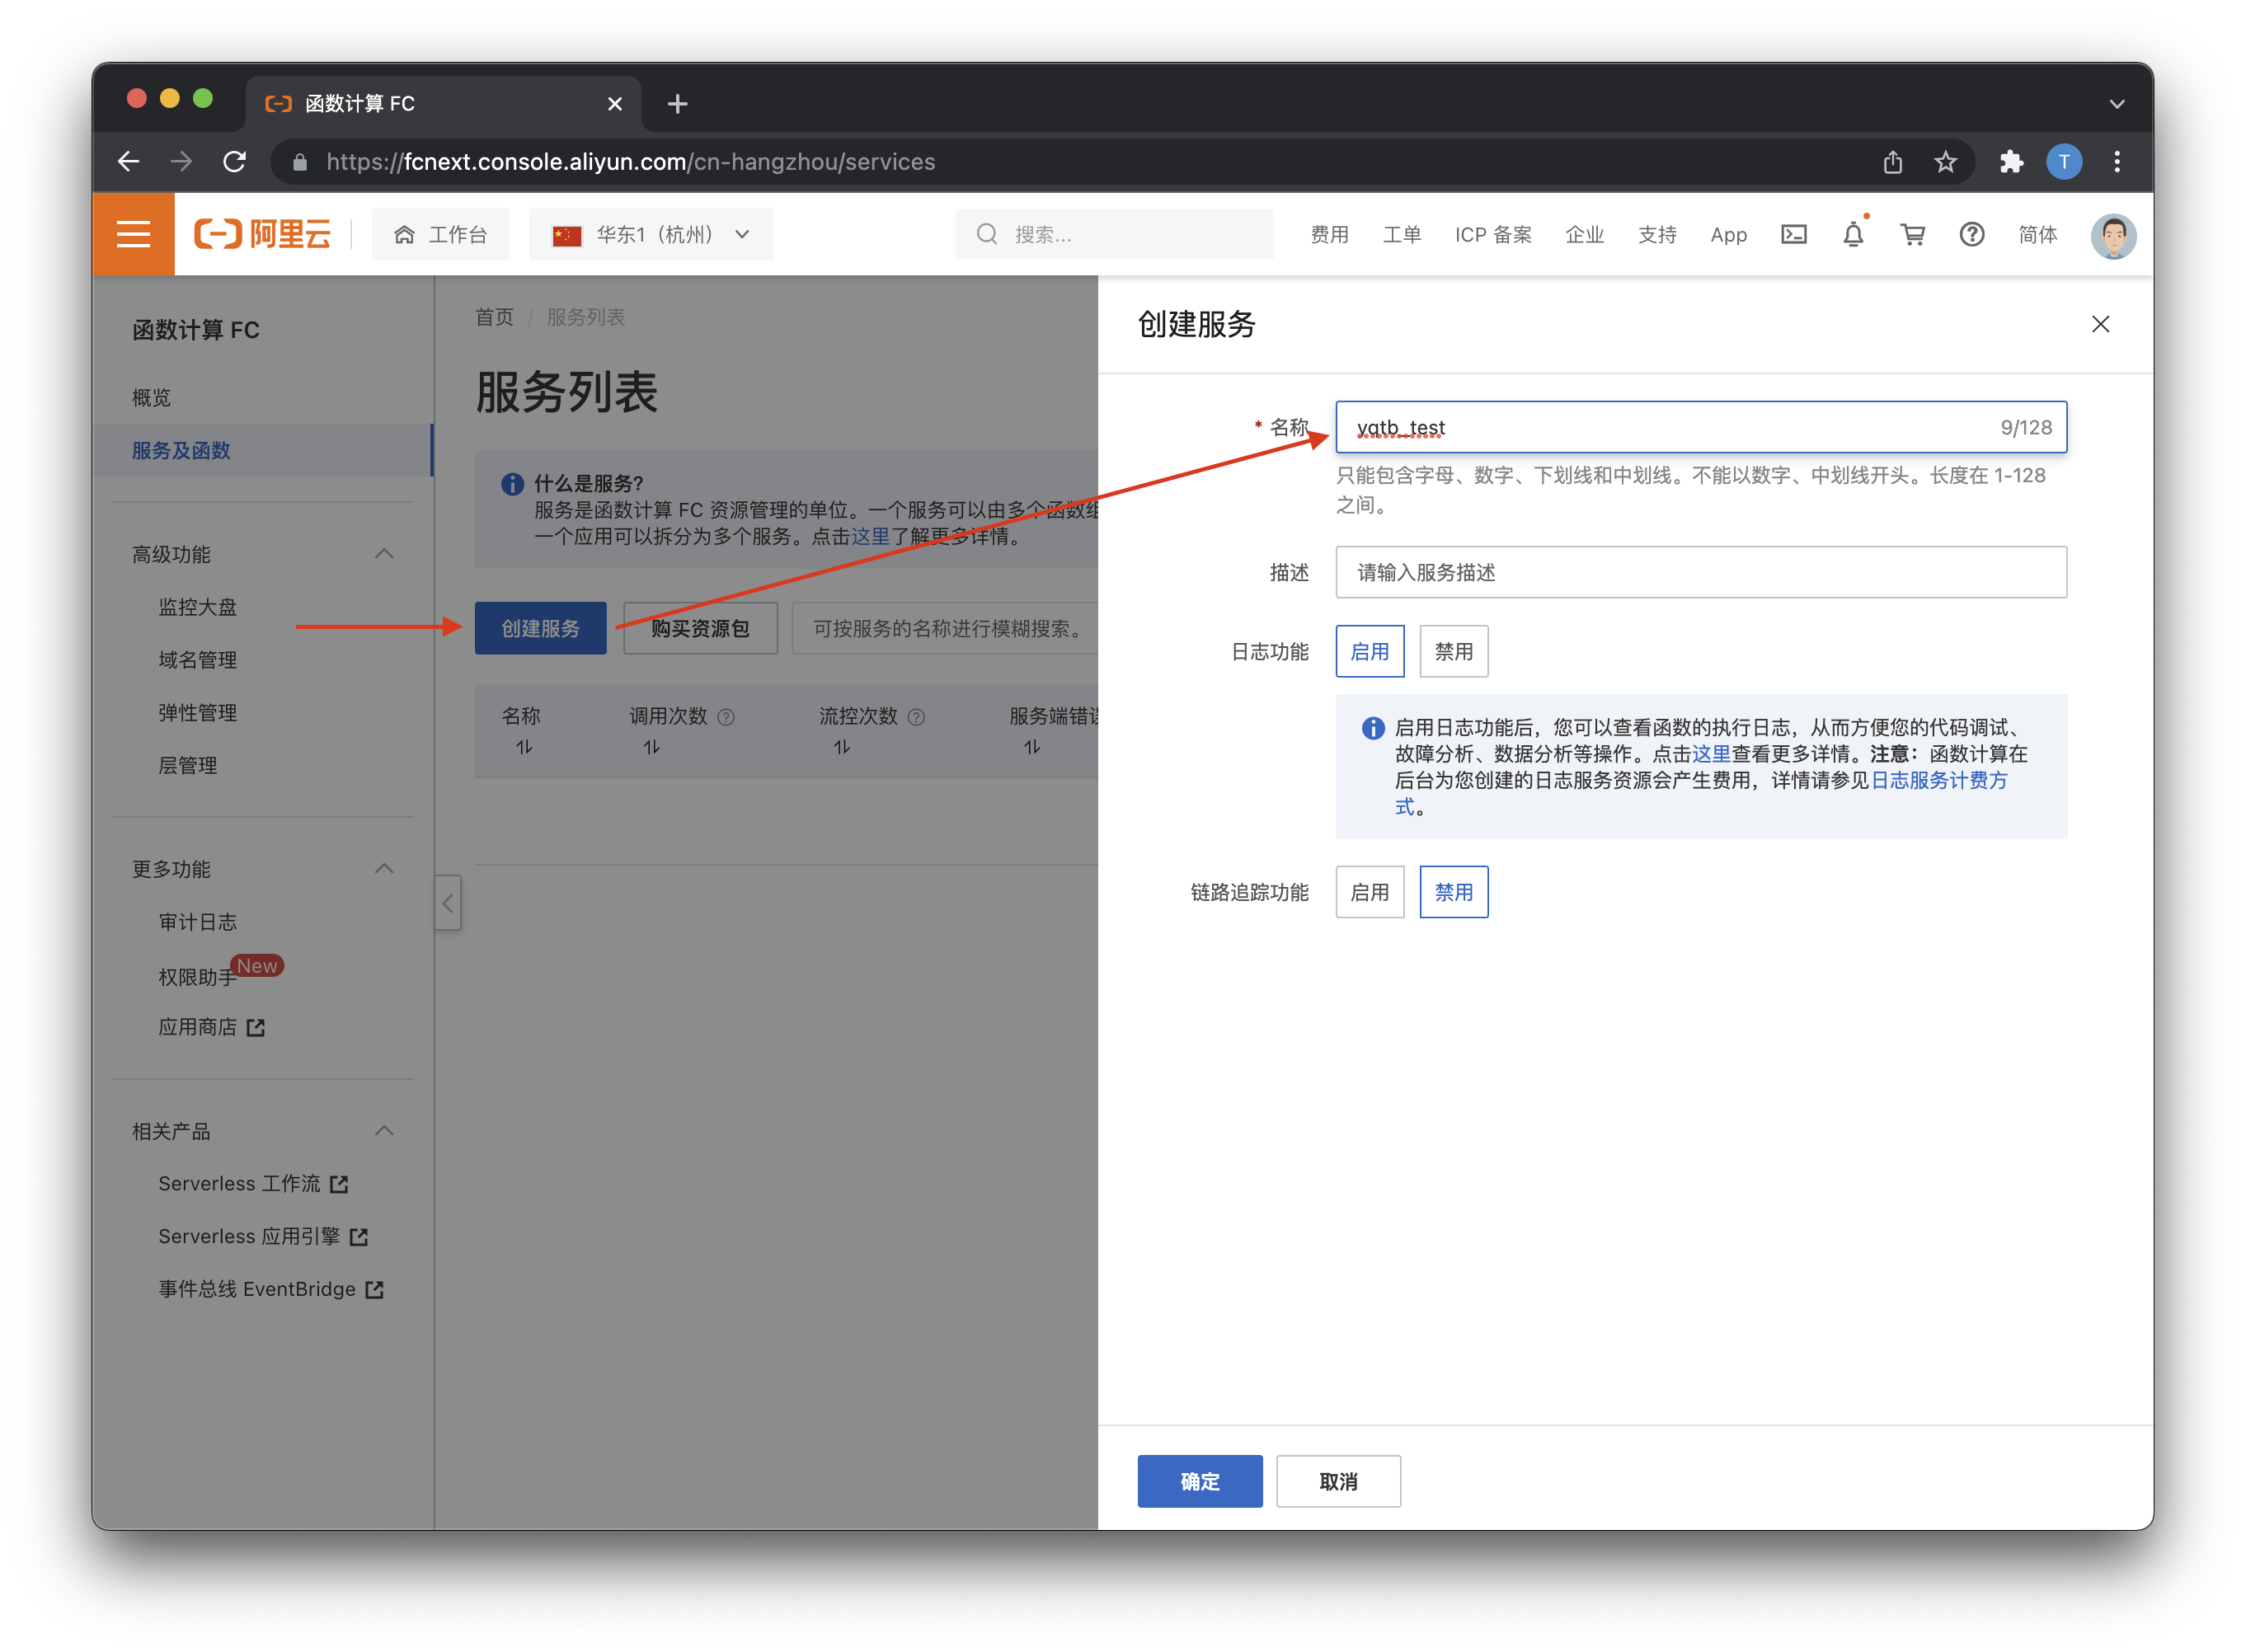
Task: Click info icon next to 流控次数
Action: click(916, 717)
